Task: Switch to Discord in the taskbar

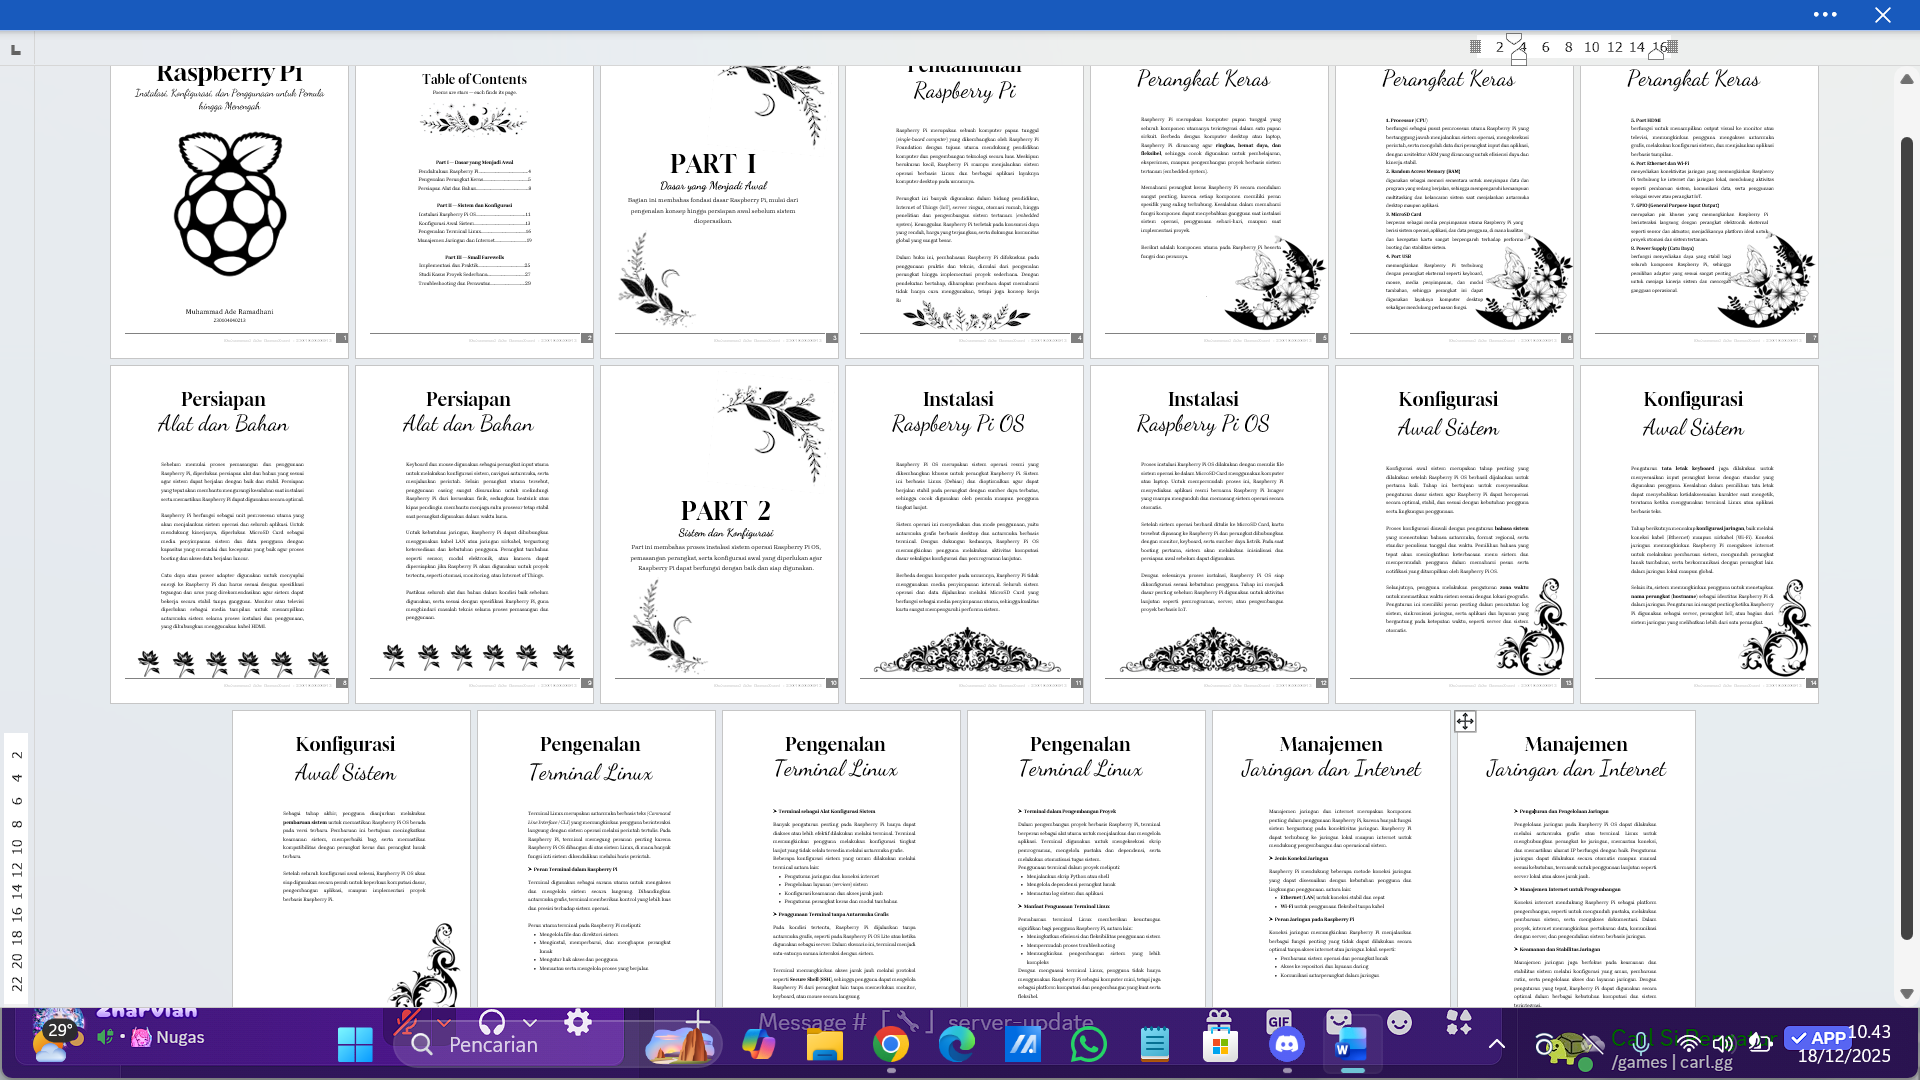Action: tap(1286, 1045)
